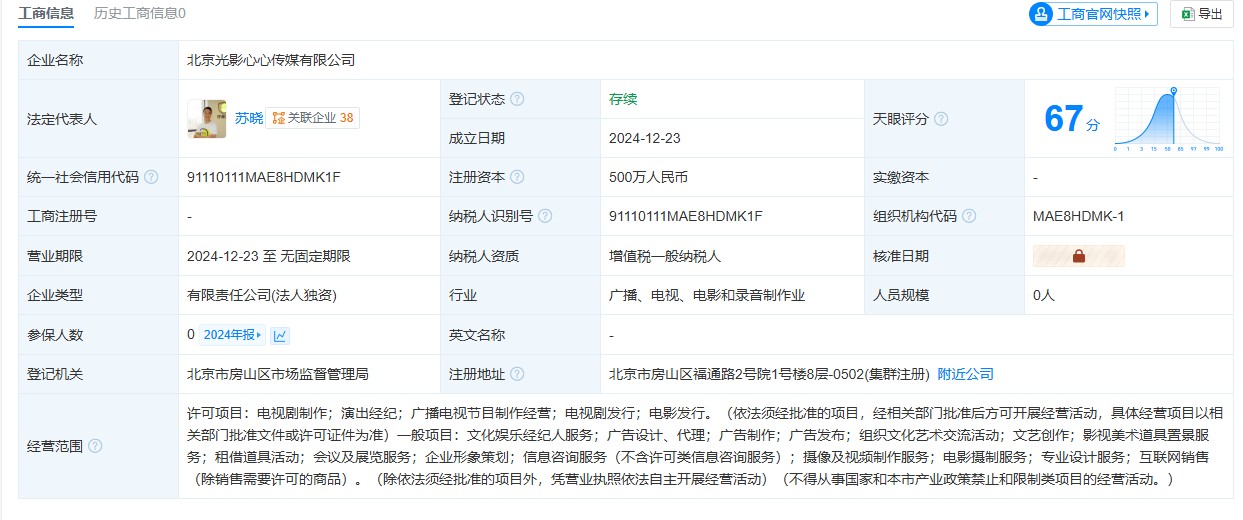The width and height of the screenshot is (1243, 520).
Task: Click the Excel icon in the 导出 button
Action: (x=1187, y=14)
